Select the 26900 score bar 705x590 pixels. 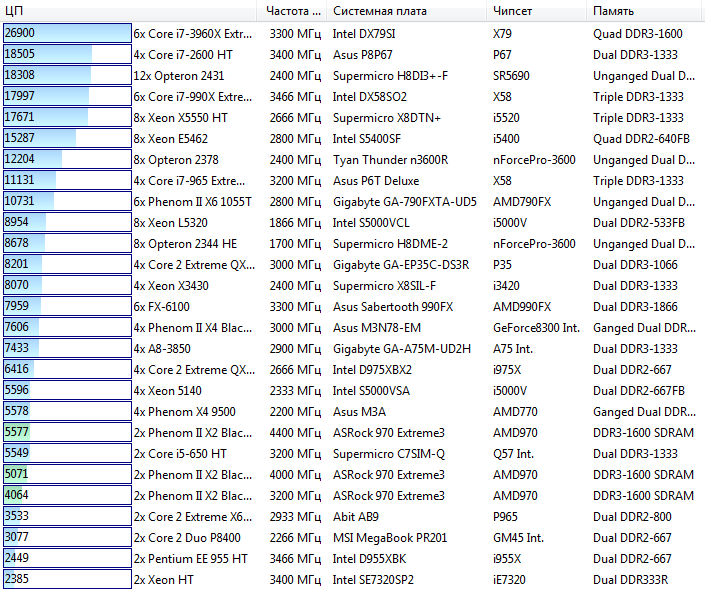point(67,33)
